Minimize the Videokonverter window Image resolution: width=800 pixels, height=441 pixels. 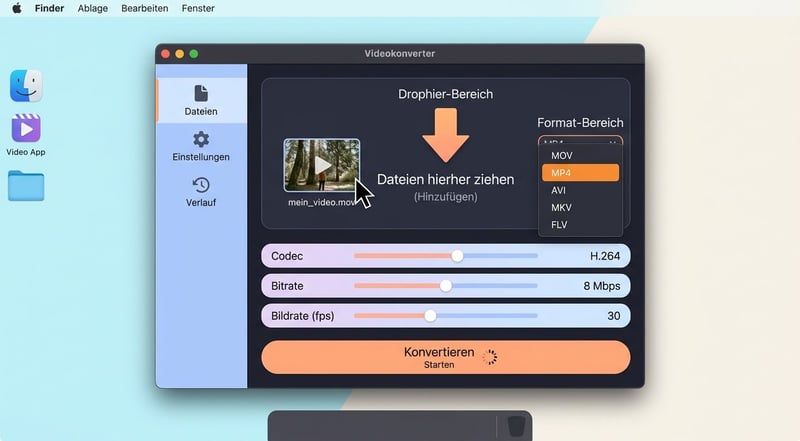tap(180, 54)
